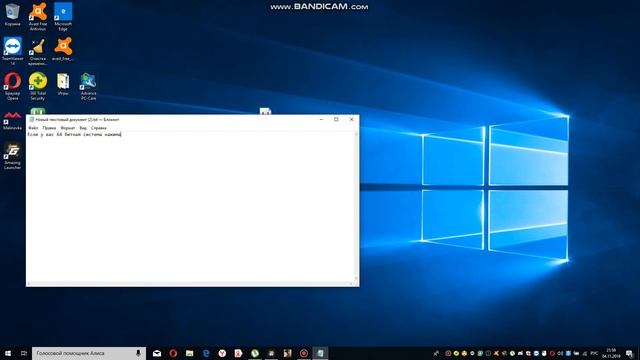Open the Корзина recycle bin desktop icon
This screenshot has width=640, height=360.
pyautogui.click(x=12, y=14)
